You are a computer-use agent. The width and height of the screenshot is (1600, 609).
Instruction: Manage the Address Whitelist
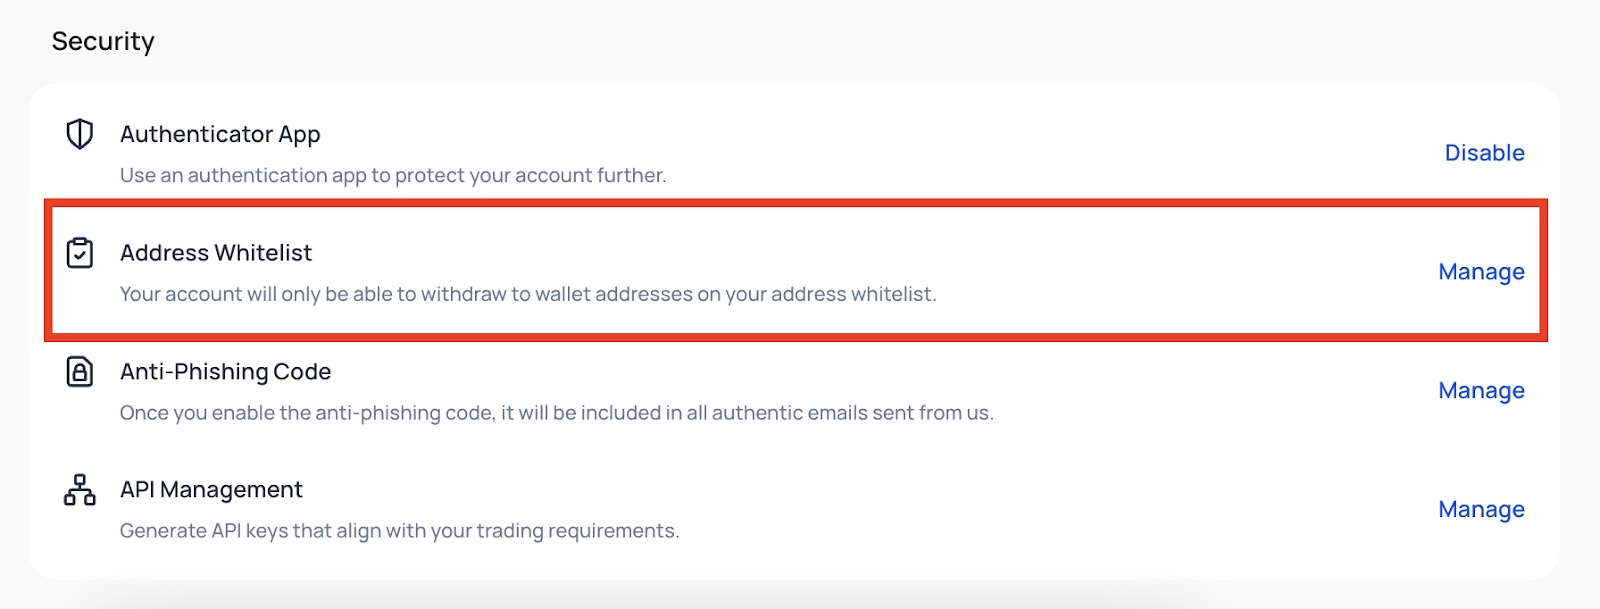(x=1481, y=271)
